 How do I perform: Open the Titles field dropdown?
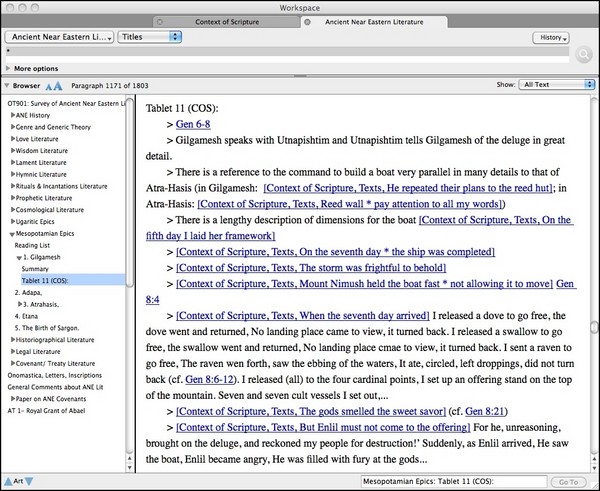pos(149,37)
